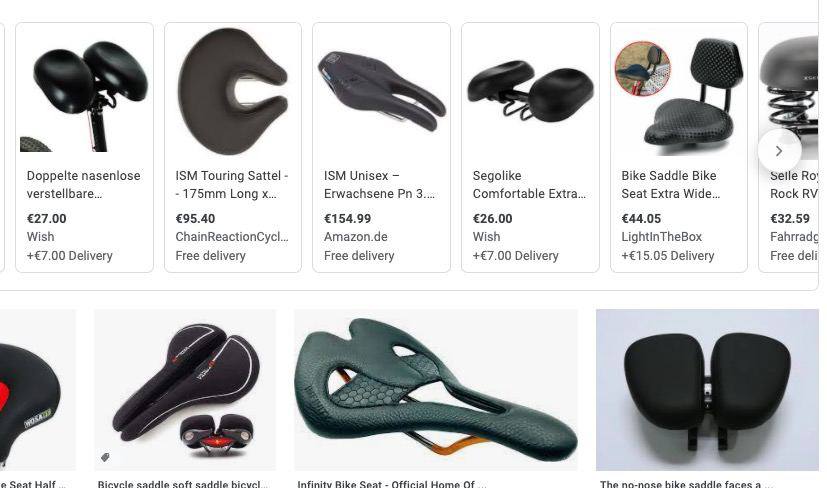Click the Amazon.de seller name
The image size is (827, 488).
(x=355, y=237)
